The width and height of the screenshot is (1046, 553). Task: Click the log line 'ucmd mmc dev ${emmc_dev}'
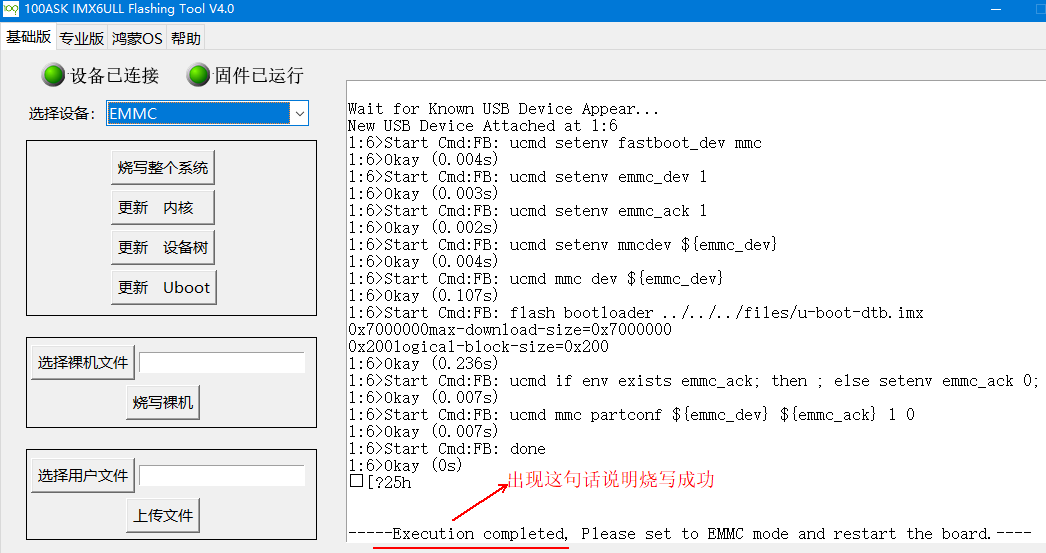pyautogui.click(x=536, y=279)
